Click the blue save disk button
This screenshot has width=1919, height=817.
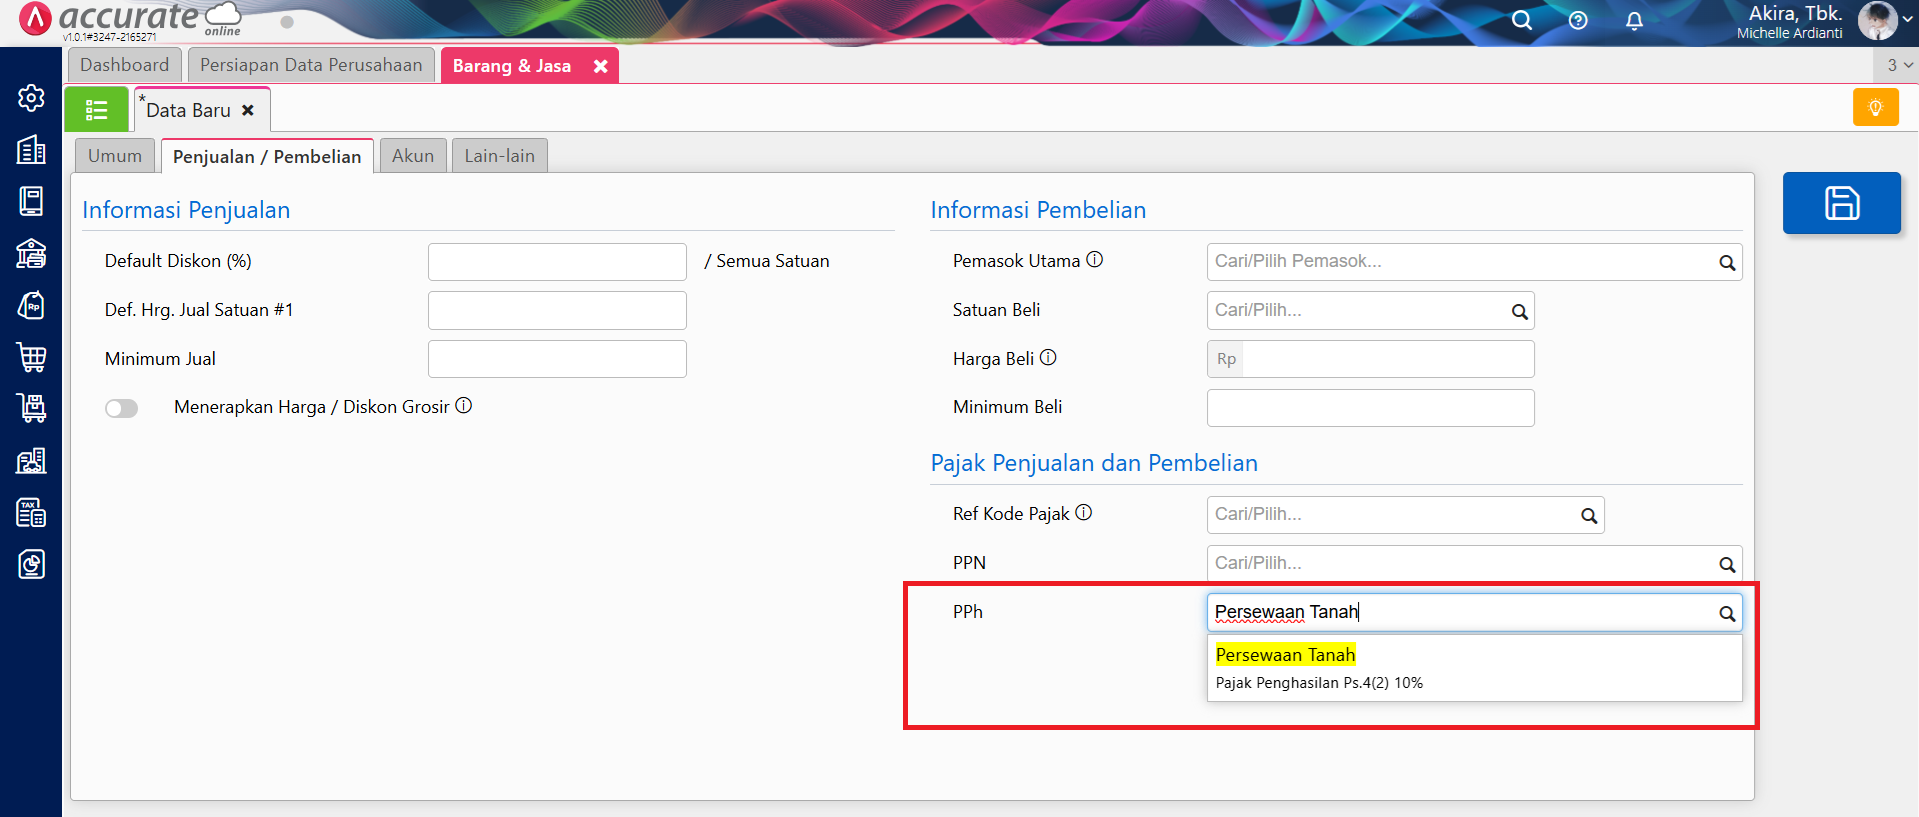point(1841,203)
